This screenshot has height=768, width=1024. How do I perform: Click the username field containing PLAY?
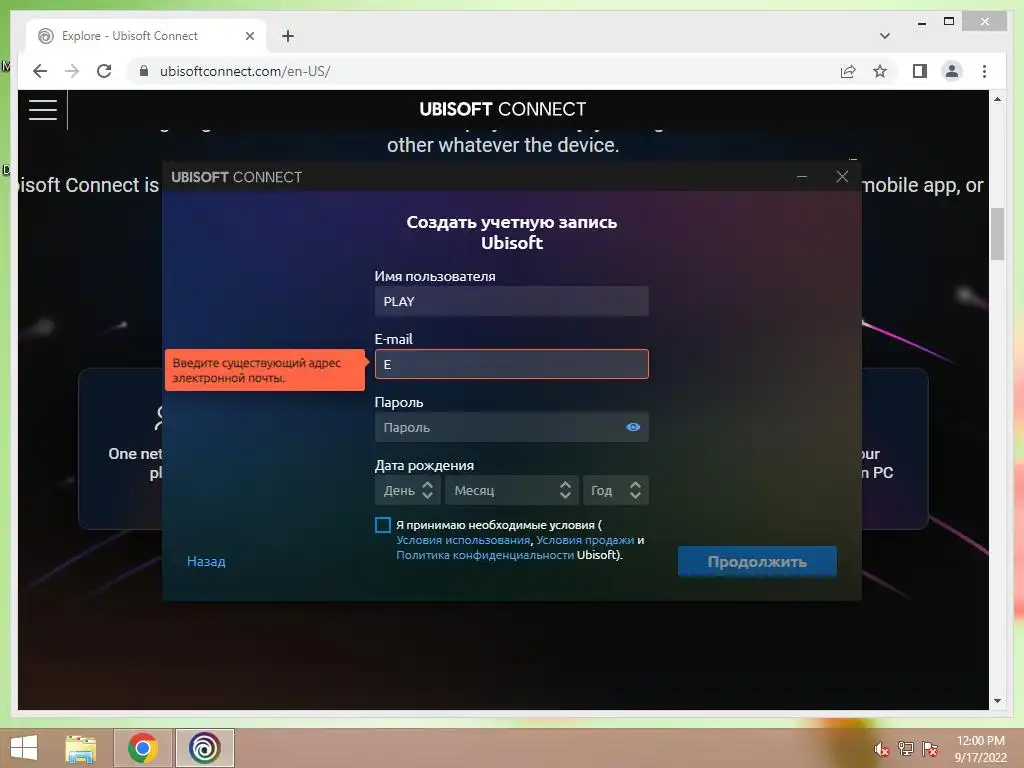511,302
